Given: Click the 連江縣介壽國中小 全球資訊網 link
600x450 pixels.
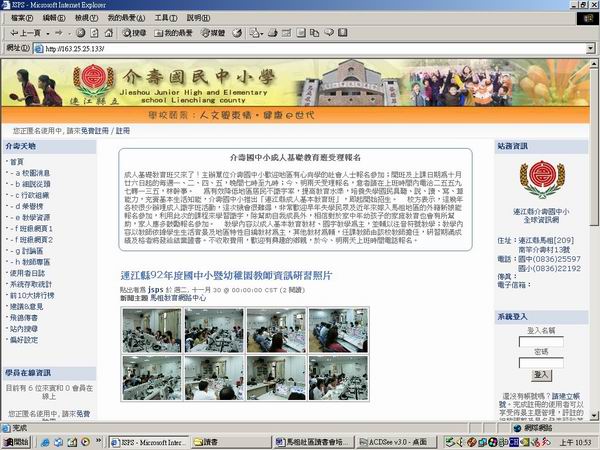Looking at the screenshot, I should [541, 215].
